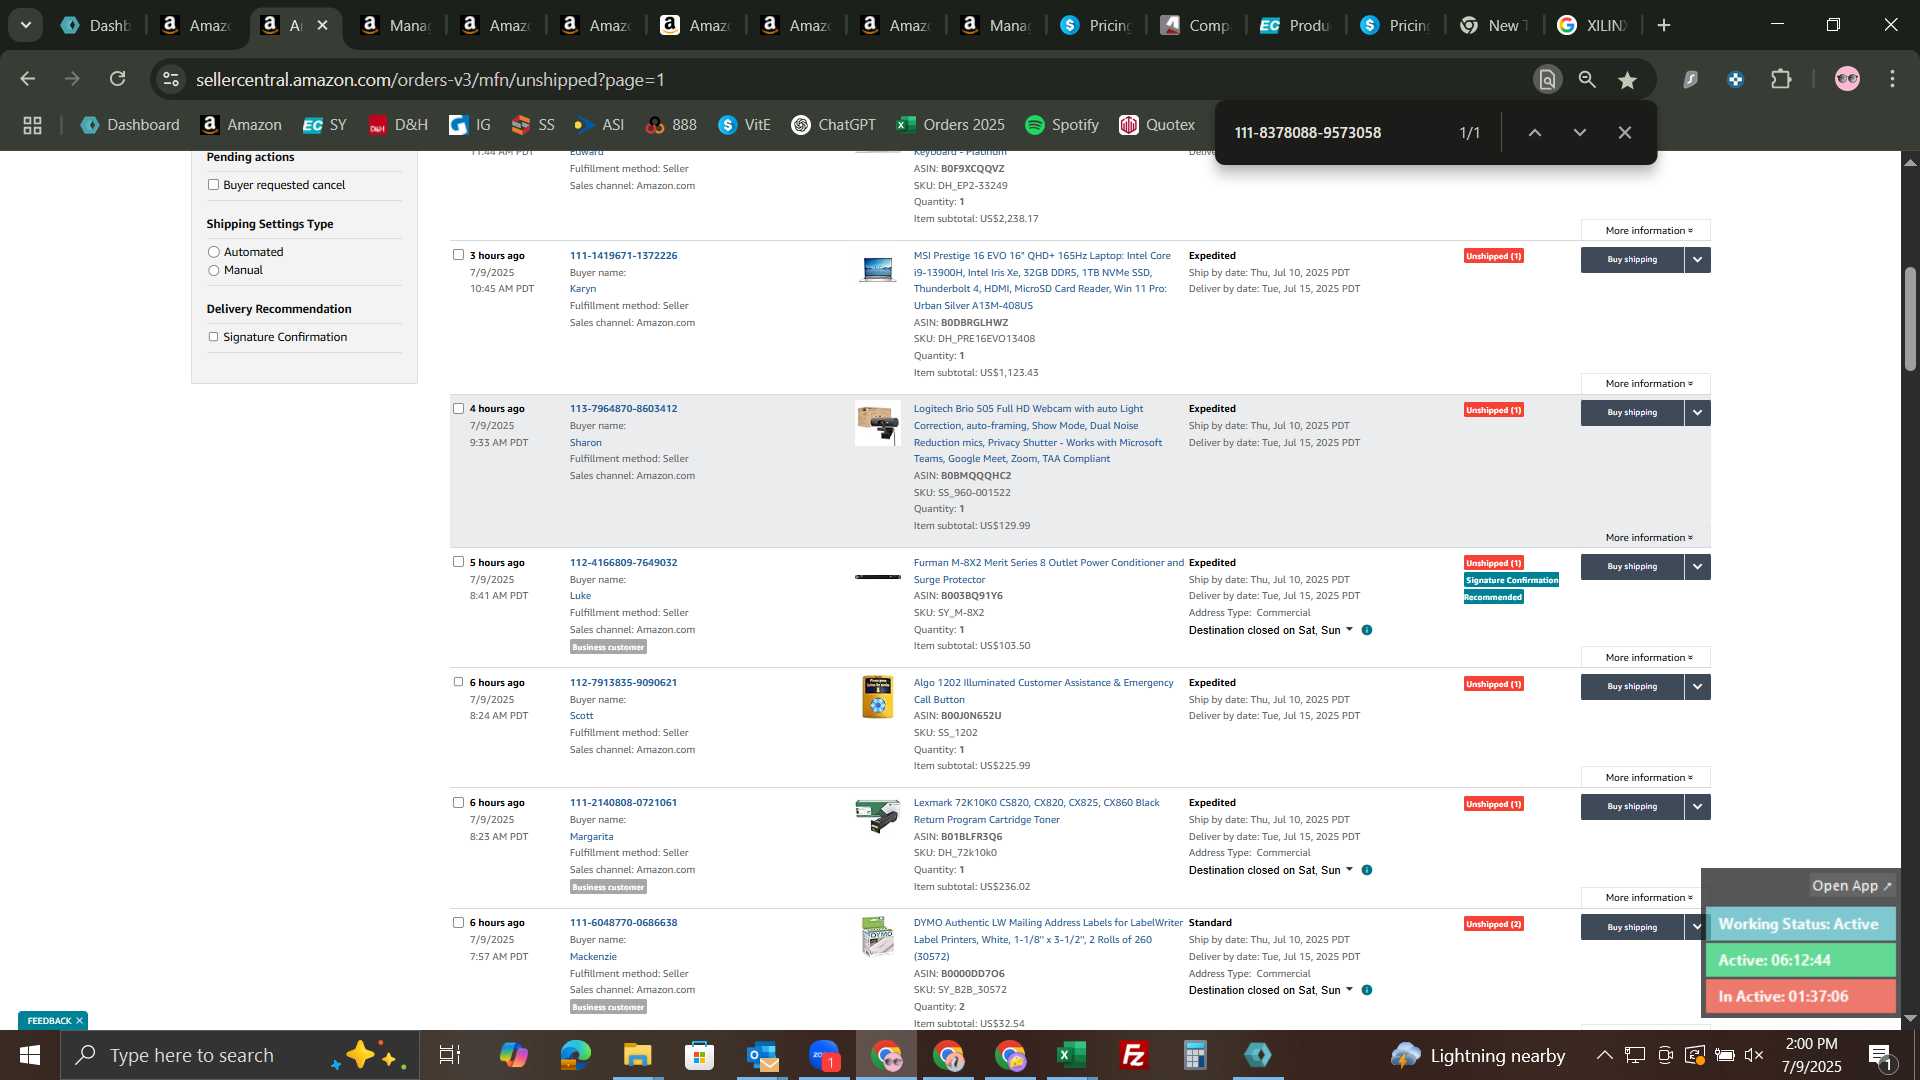Open the browser extensions puzzle icon
Image resolution: width=1920 pixels, height=1080 pixels.
click(1781, 79)
